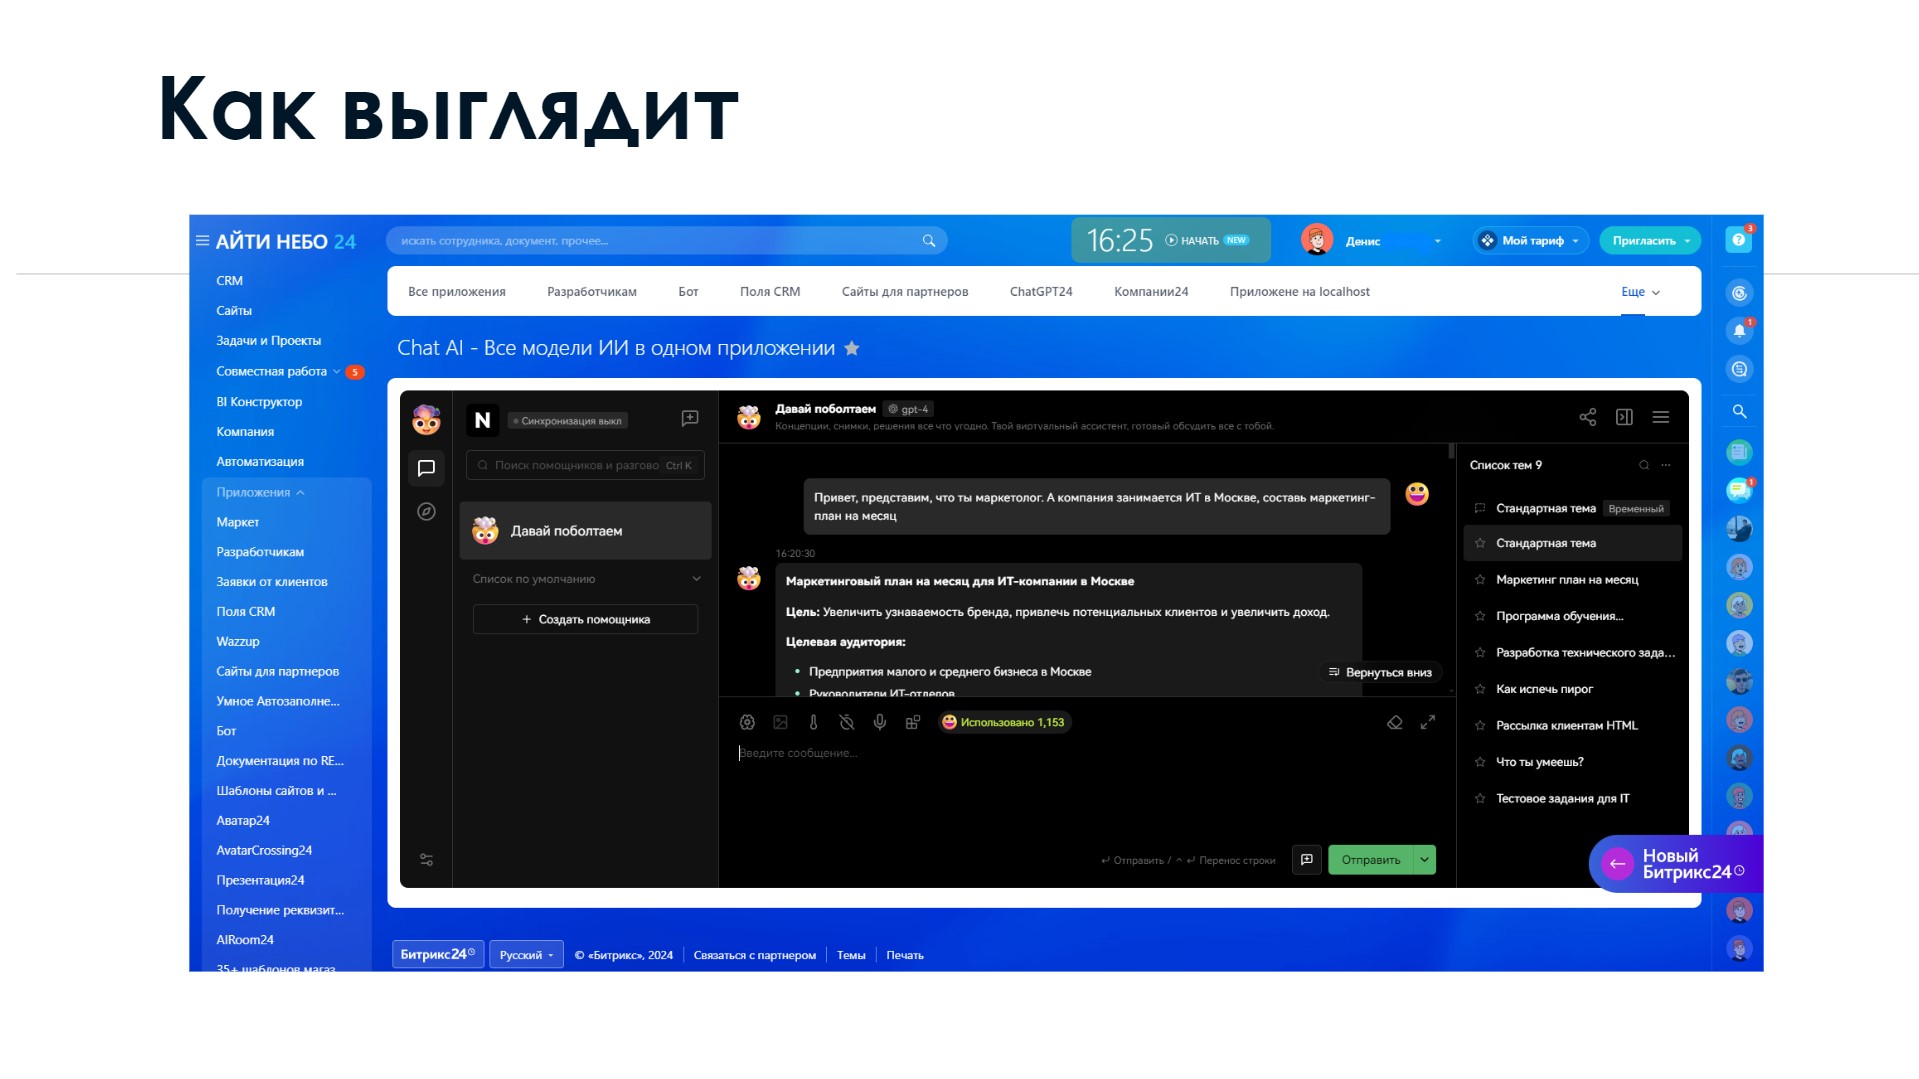Select the 'Давай поболтаем' assistant in list
Screen dimensions: 1919x1079
pos(586,531)
